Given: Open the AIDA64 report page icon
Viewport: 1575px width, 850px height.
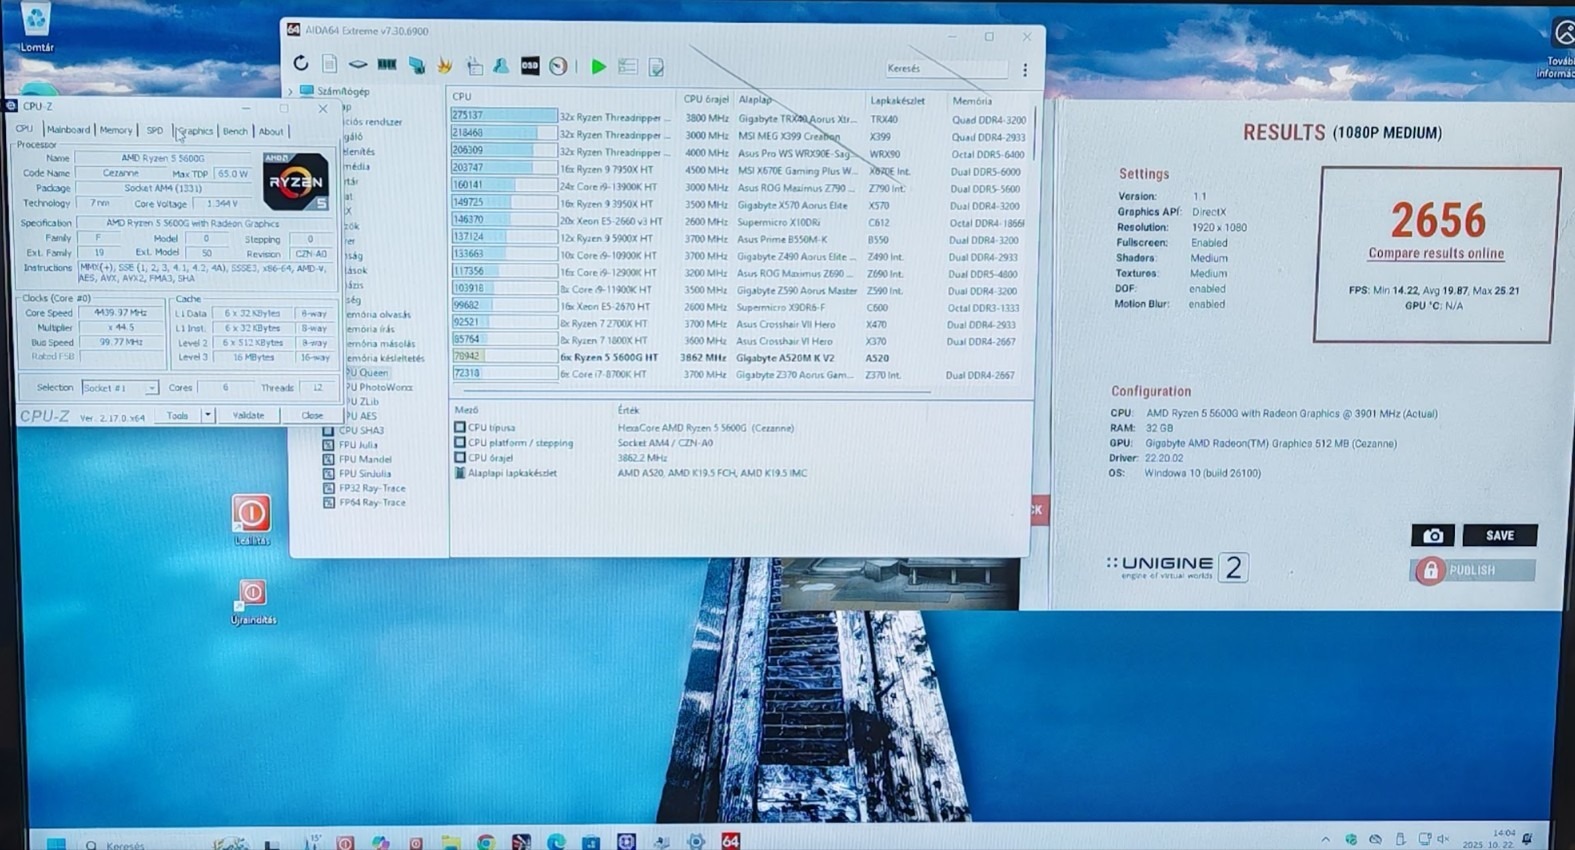Looking at the screenshot, I should (329, 64).
